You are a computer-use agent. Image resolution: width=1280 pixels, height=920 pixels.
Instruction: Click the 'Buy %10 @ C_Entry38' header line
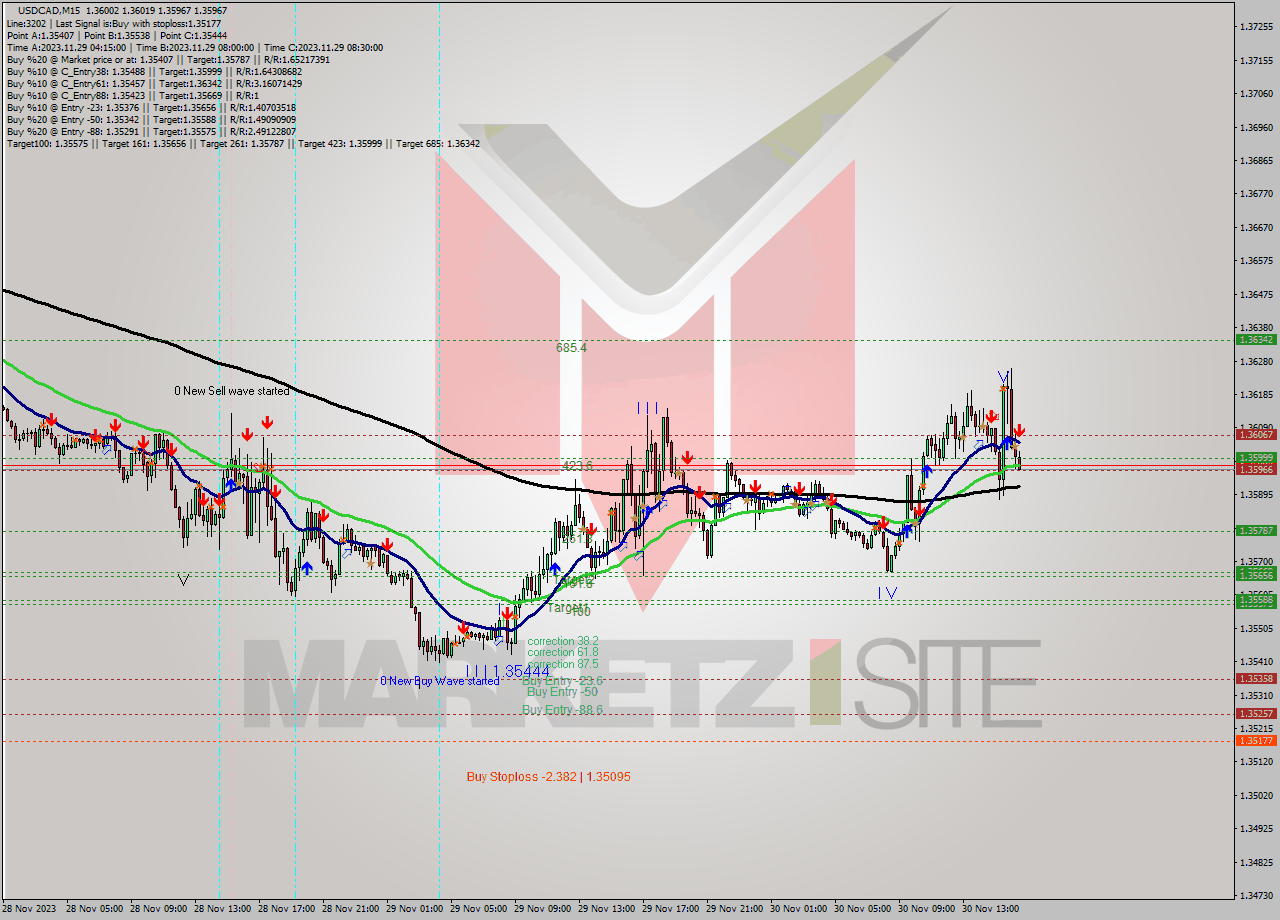coord(152,71)
